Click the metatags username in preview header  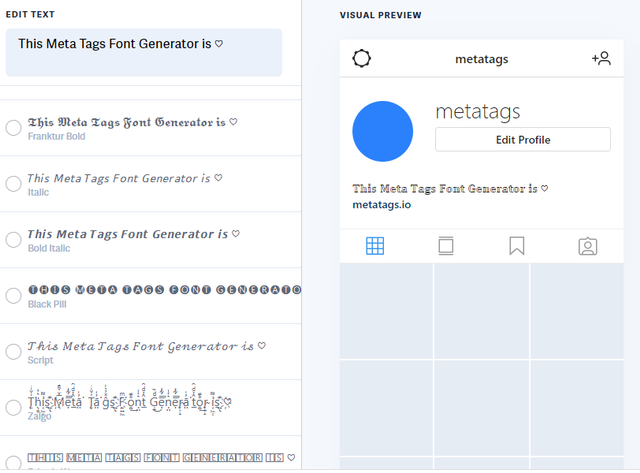point(481,59)
